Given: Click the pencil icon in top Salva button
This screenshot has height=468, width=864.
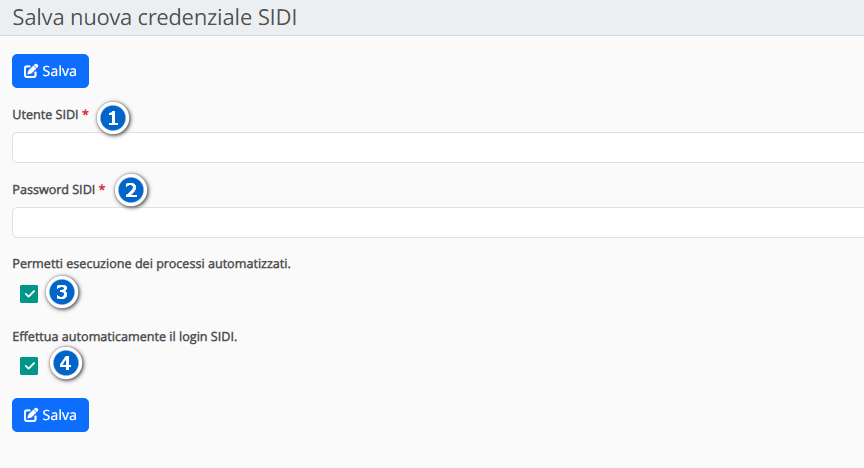Looking at the screenshot, I should 31,71.
